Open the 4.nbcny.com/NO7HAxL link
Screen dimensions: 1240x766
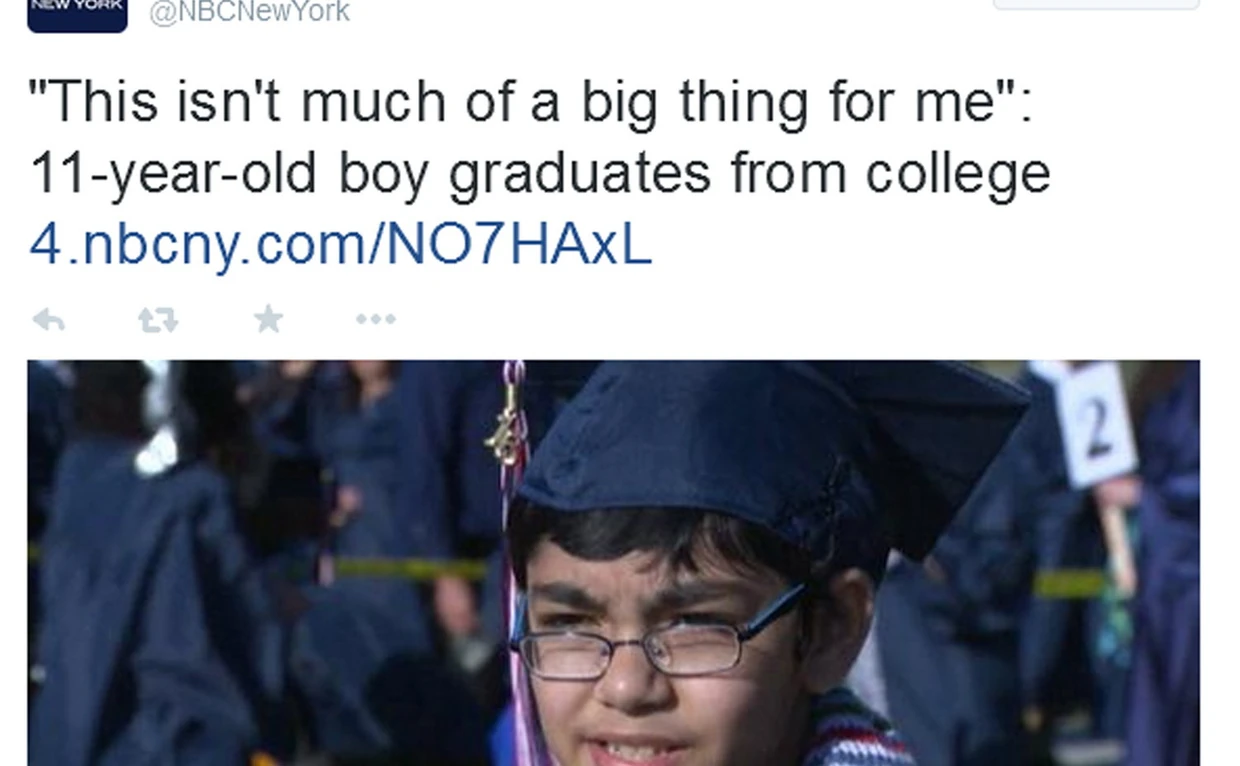[x=340, y=245]
